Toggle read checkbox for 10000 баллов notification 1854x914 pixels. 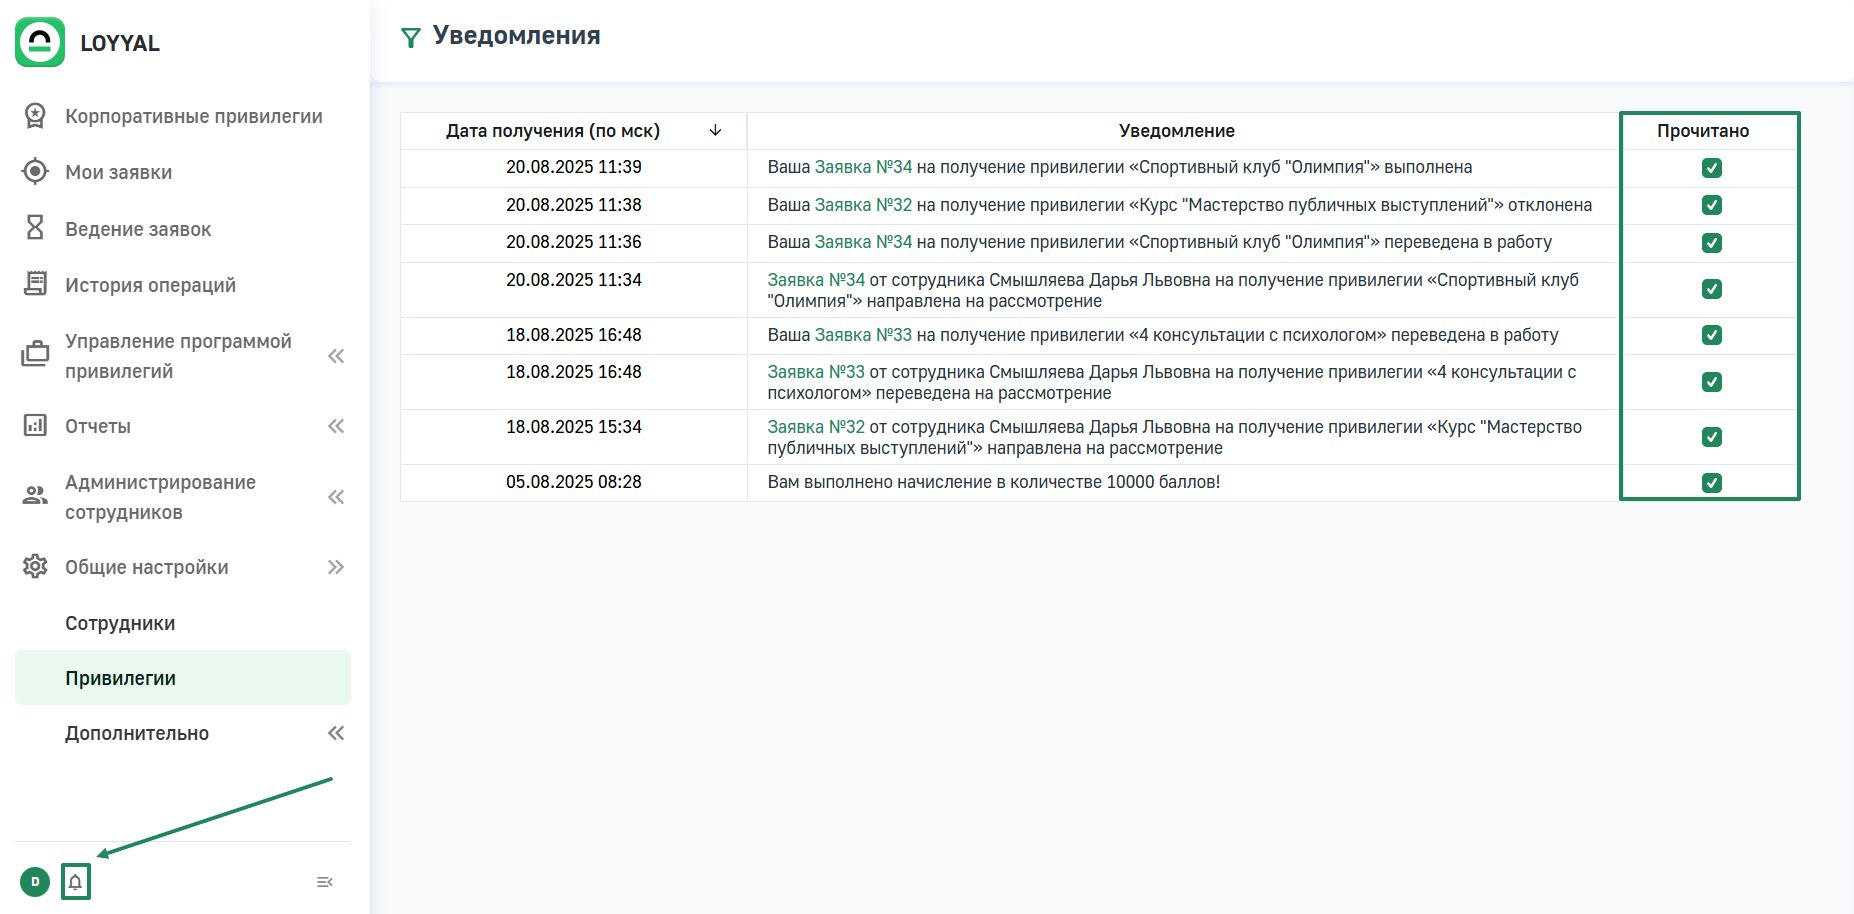coord(1711,483)
